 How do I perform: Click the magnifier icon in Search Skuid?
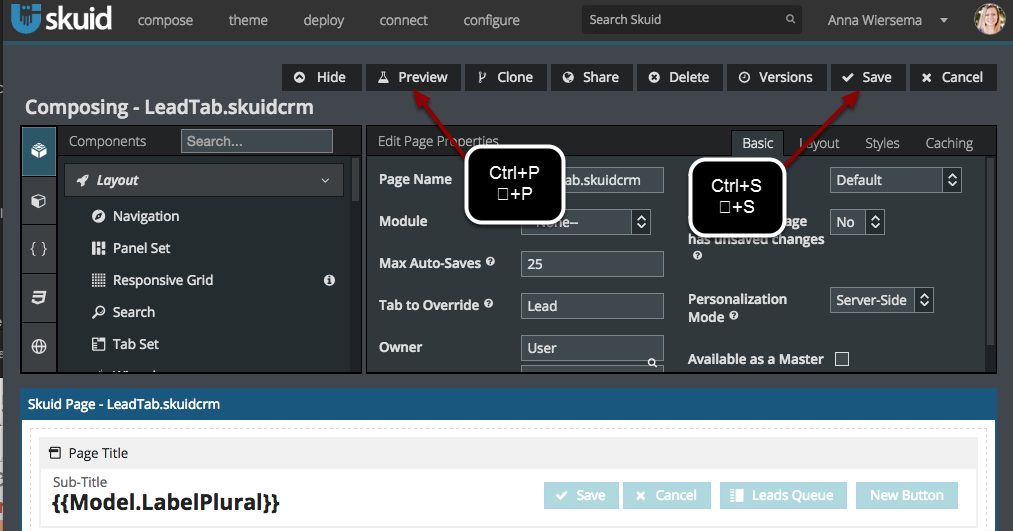tap(790, 19)
